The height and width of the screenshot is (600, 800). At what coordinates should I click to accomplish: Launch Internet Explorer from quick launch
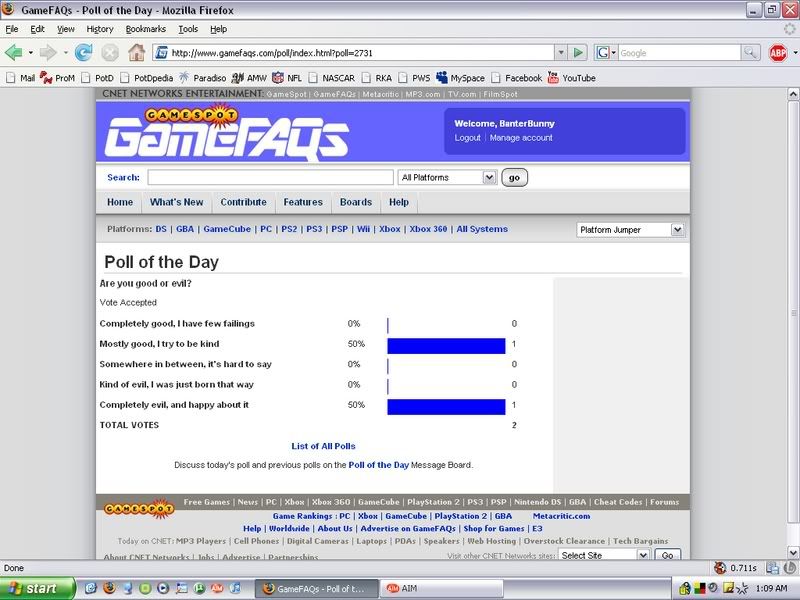point(91,588)
